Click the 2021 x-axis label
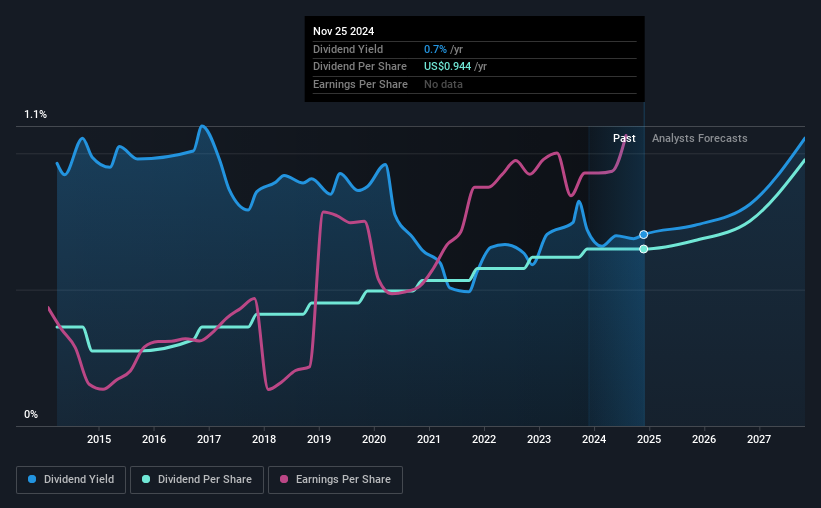821x508 pixels. (429, 439)
